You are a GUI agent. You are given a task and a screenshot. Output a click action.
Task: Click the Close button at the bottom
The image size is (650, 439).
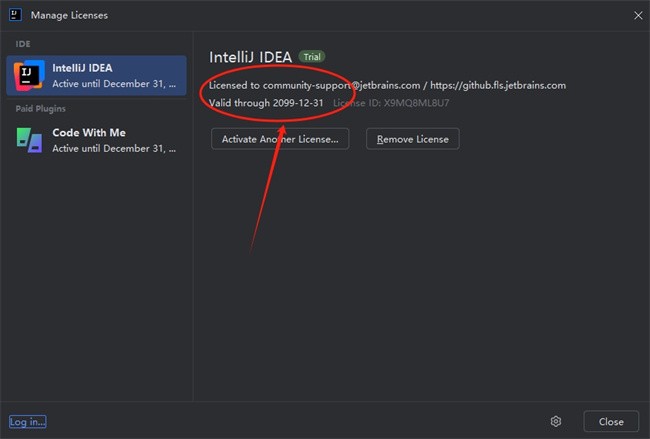(x=611, y=422)
